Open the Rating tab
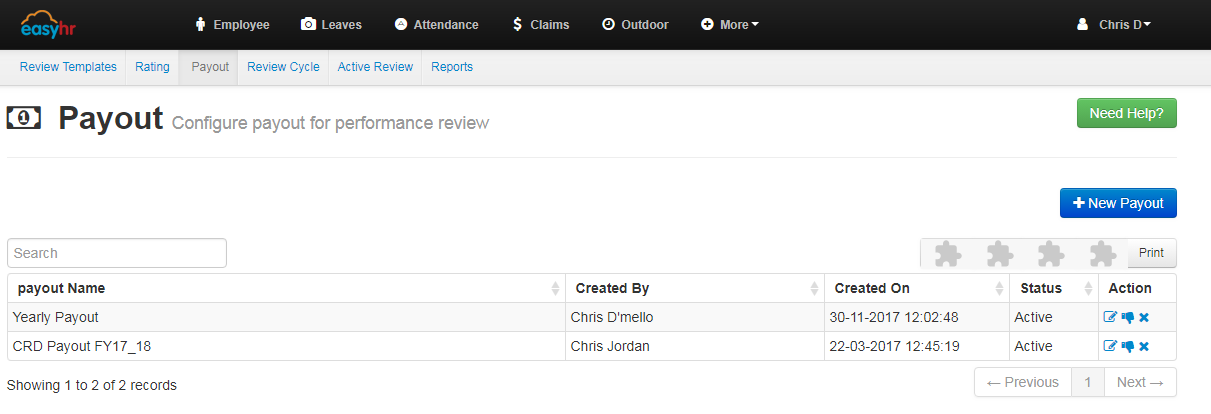This screenshot has width=1211, height=414. 152,67
